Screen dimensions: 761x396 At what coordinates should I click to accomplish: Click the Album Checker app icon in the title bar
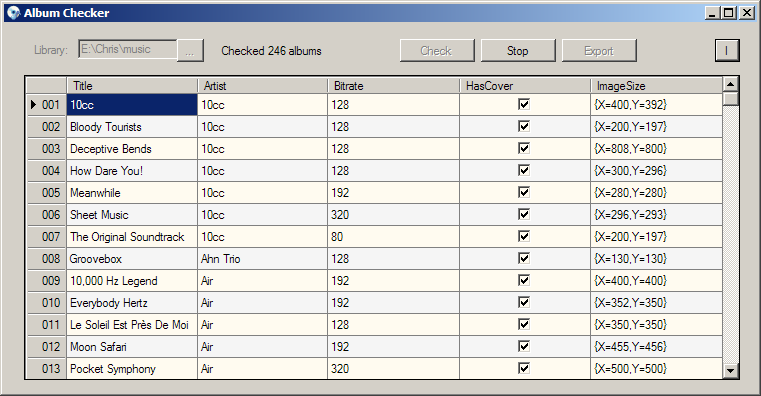(x=14, y=13)
